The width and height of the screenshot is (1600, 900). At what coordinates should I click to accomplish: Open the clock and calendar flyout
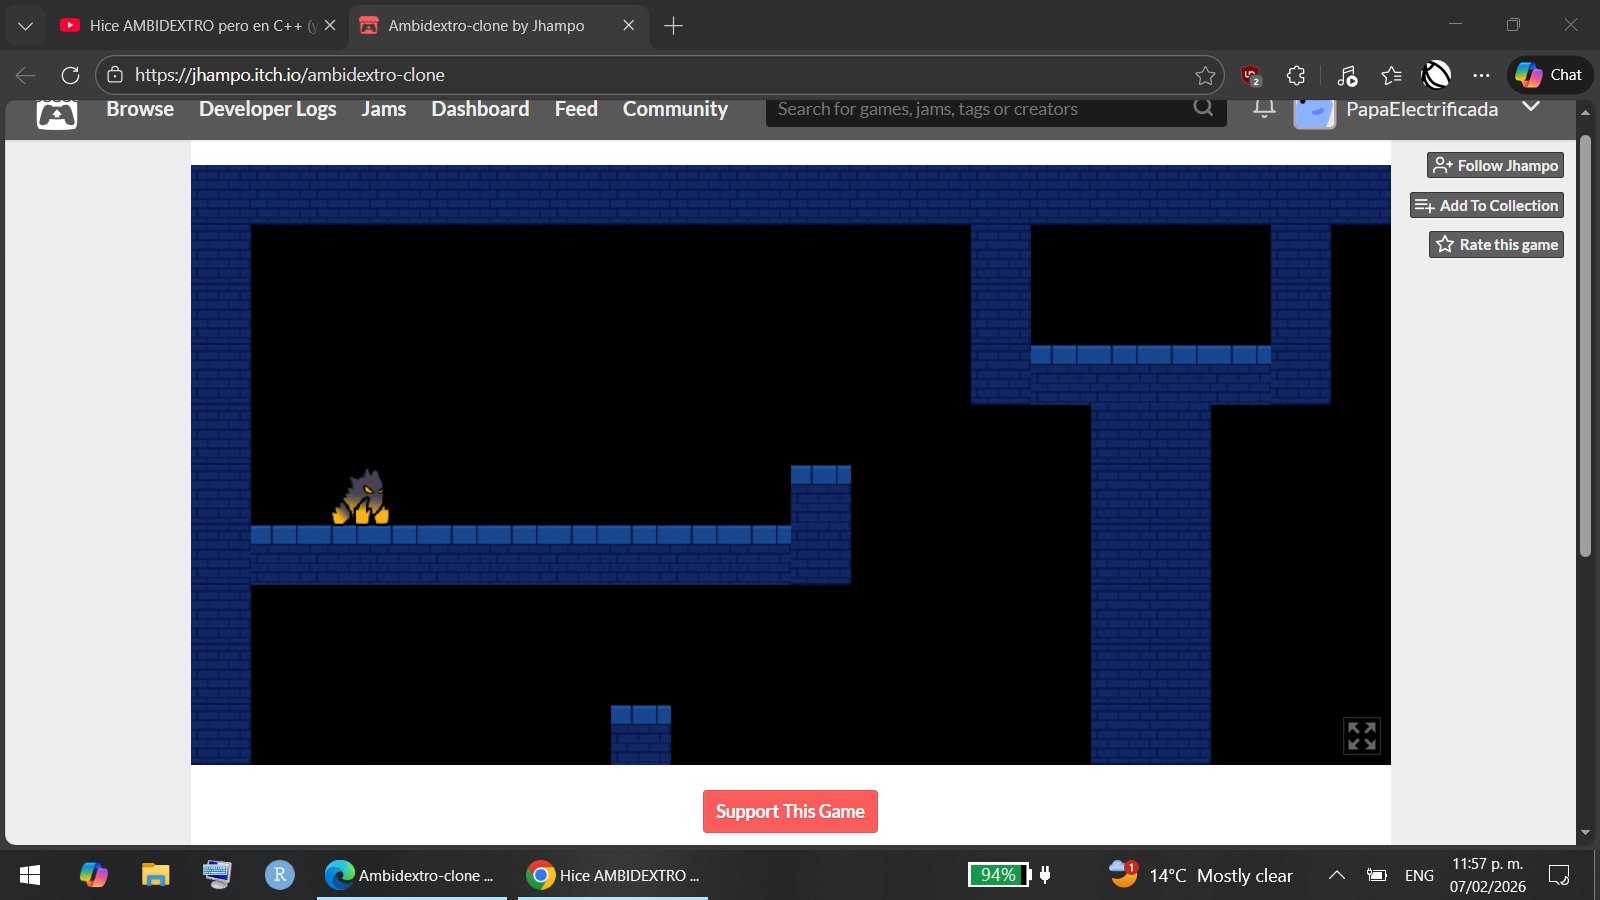click(1488, 875)
